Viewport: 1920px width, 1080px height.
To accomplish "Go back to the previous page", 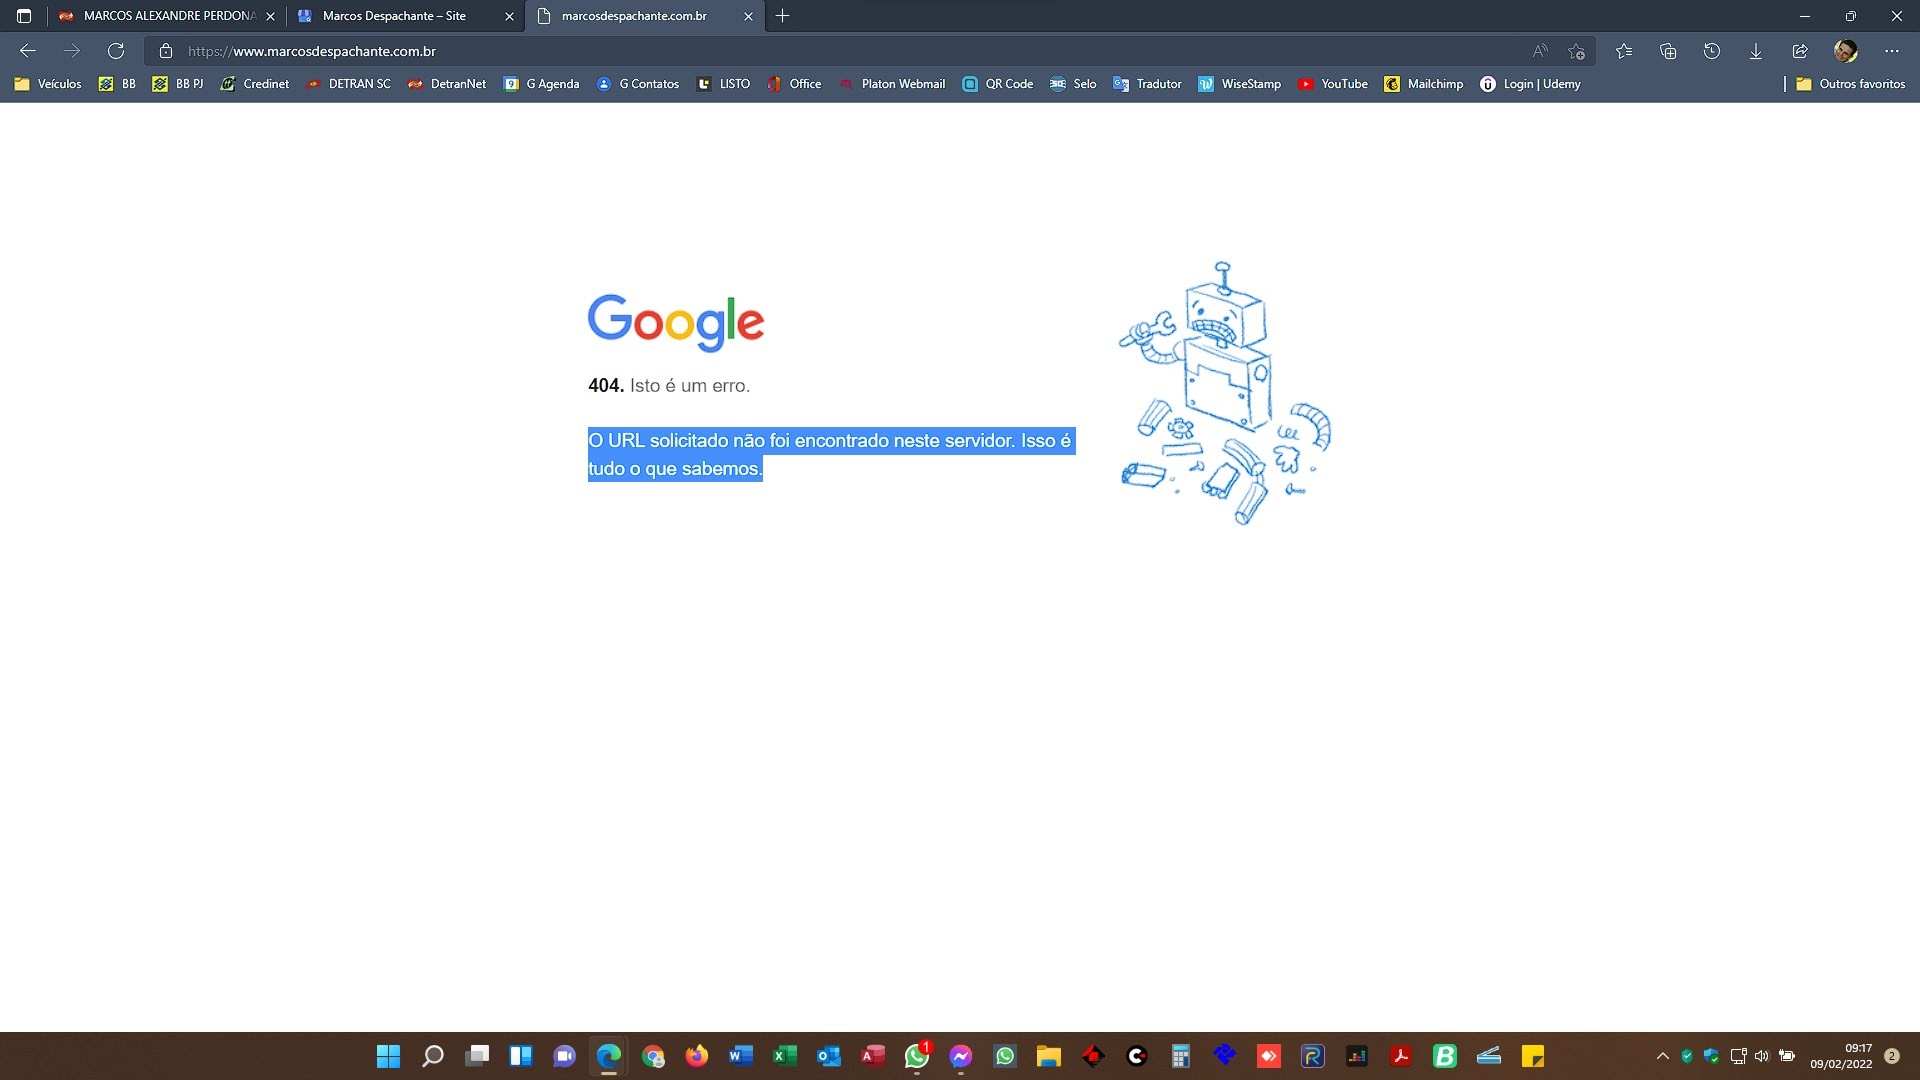I will 28,51.
